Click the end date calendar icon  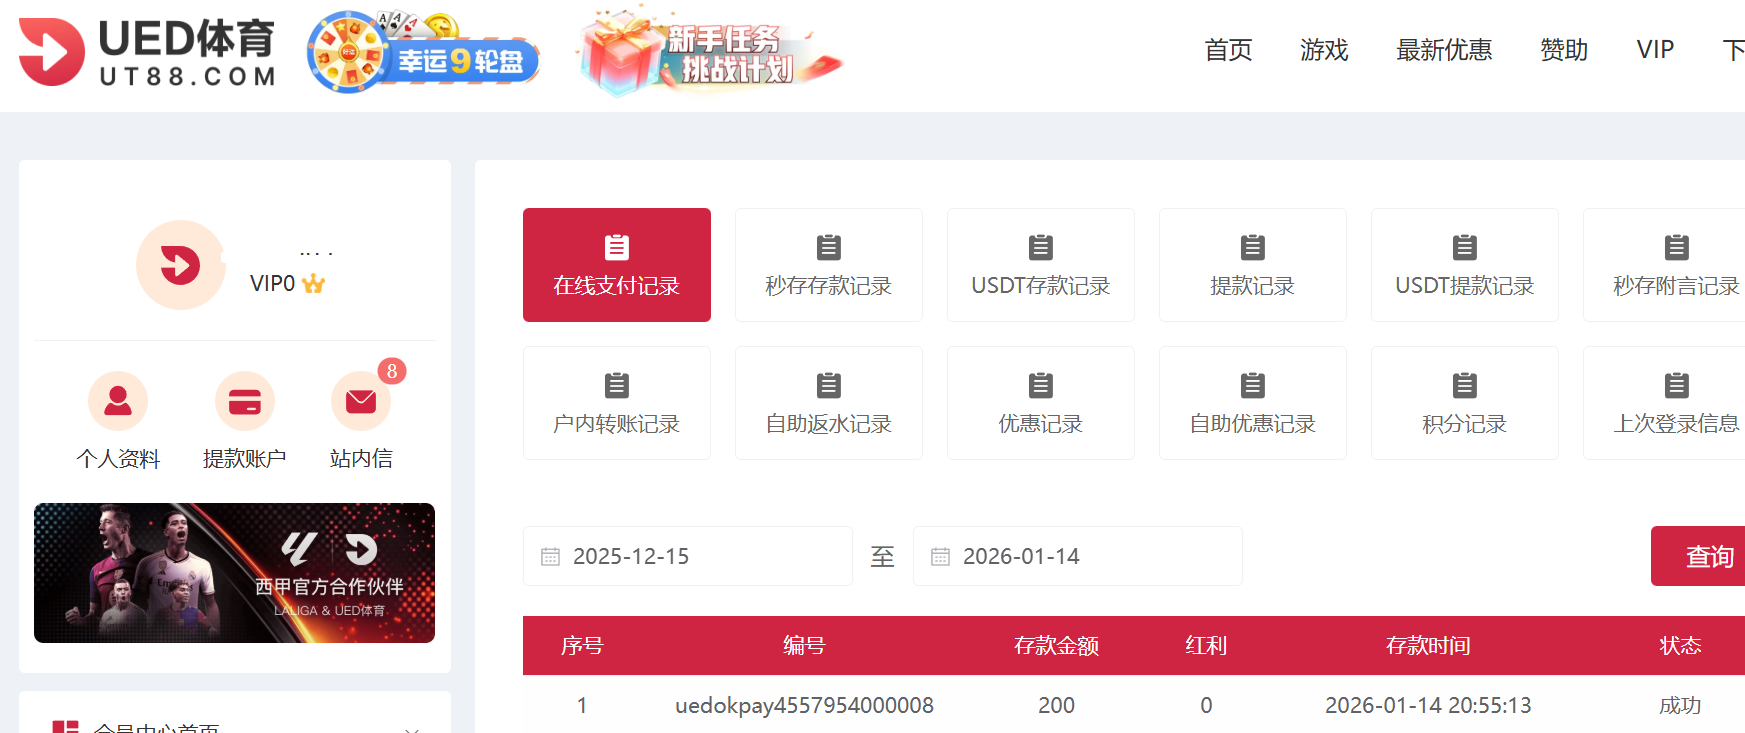940,556
